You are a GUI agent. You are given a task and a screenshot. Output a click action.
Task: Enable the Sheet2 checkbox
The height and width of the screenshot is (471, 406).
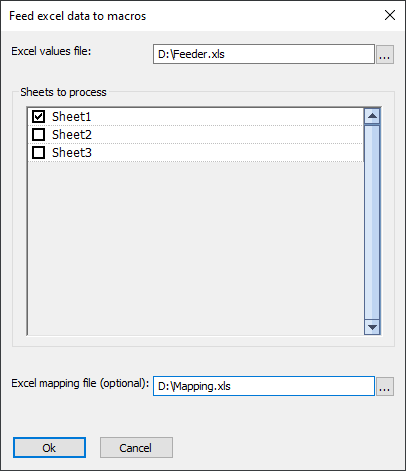click(39, 135)
